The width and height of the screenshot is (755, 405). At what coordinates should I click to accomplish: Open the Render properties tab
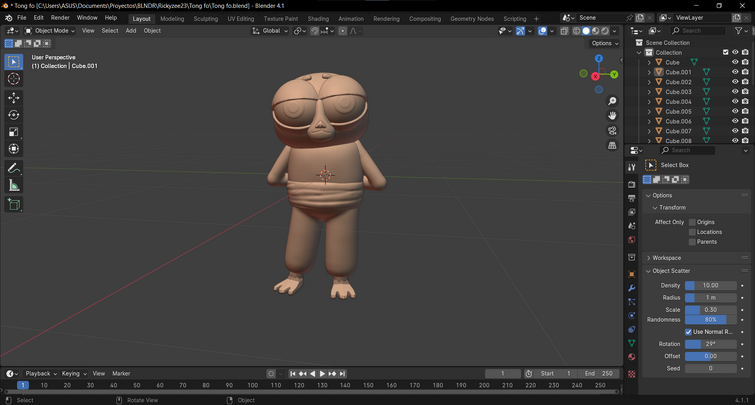pos(632,184)
